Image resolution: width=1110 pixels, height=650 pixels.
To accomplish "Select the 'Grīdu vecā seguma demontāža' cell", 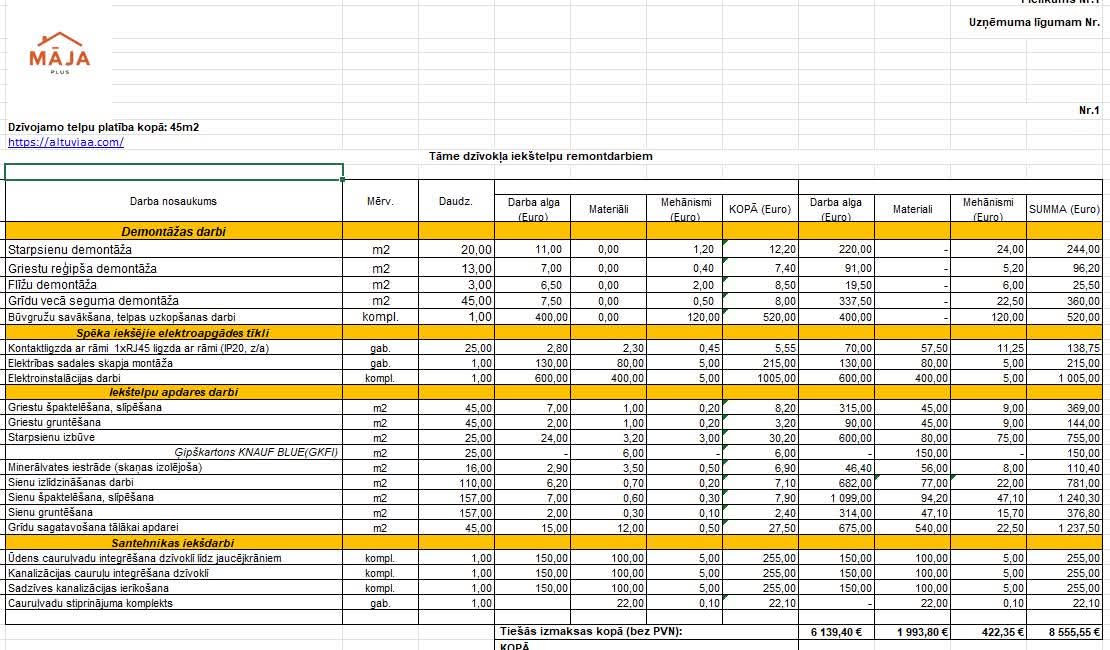I will pyautogui.click(x=173, y=301).
